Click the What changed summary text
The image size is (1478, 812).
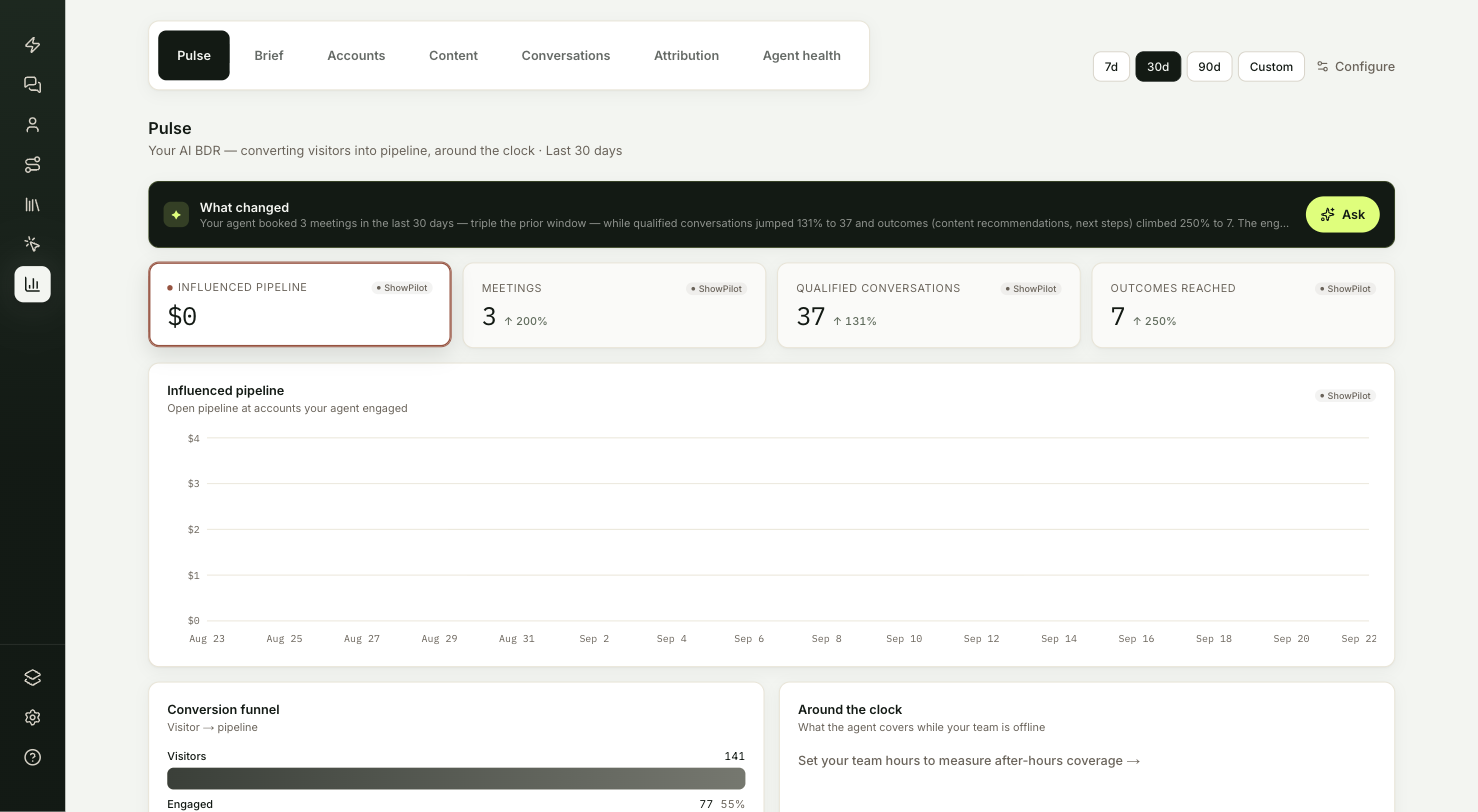744,223
